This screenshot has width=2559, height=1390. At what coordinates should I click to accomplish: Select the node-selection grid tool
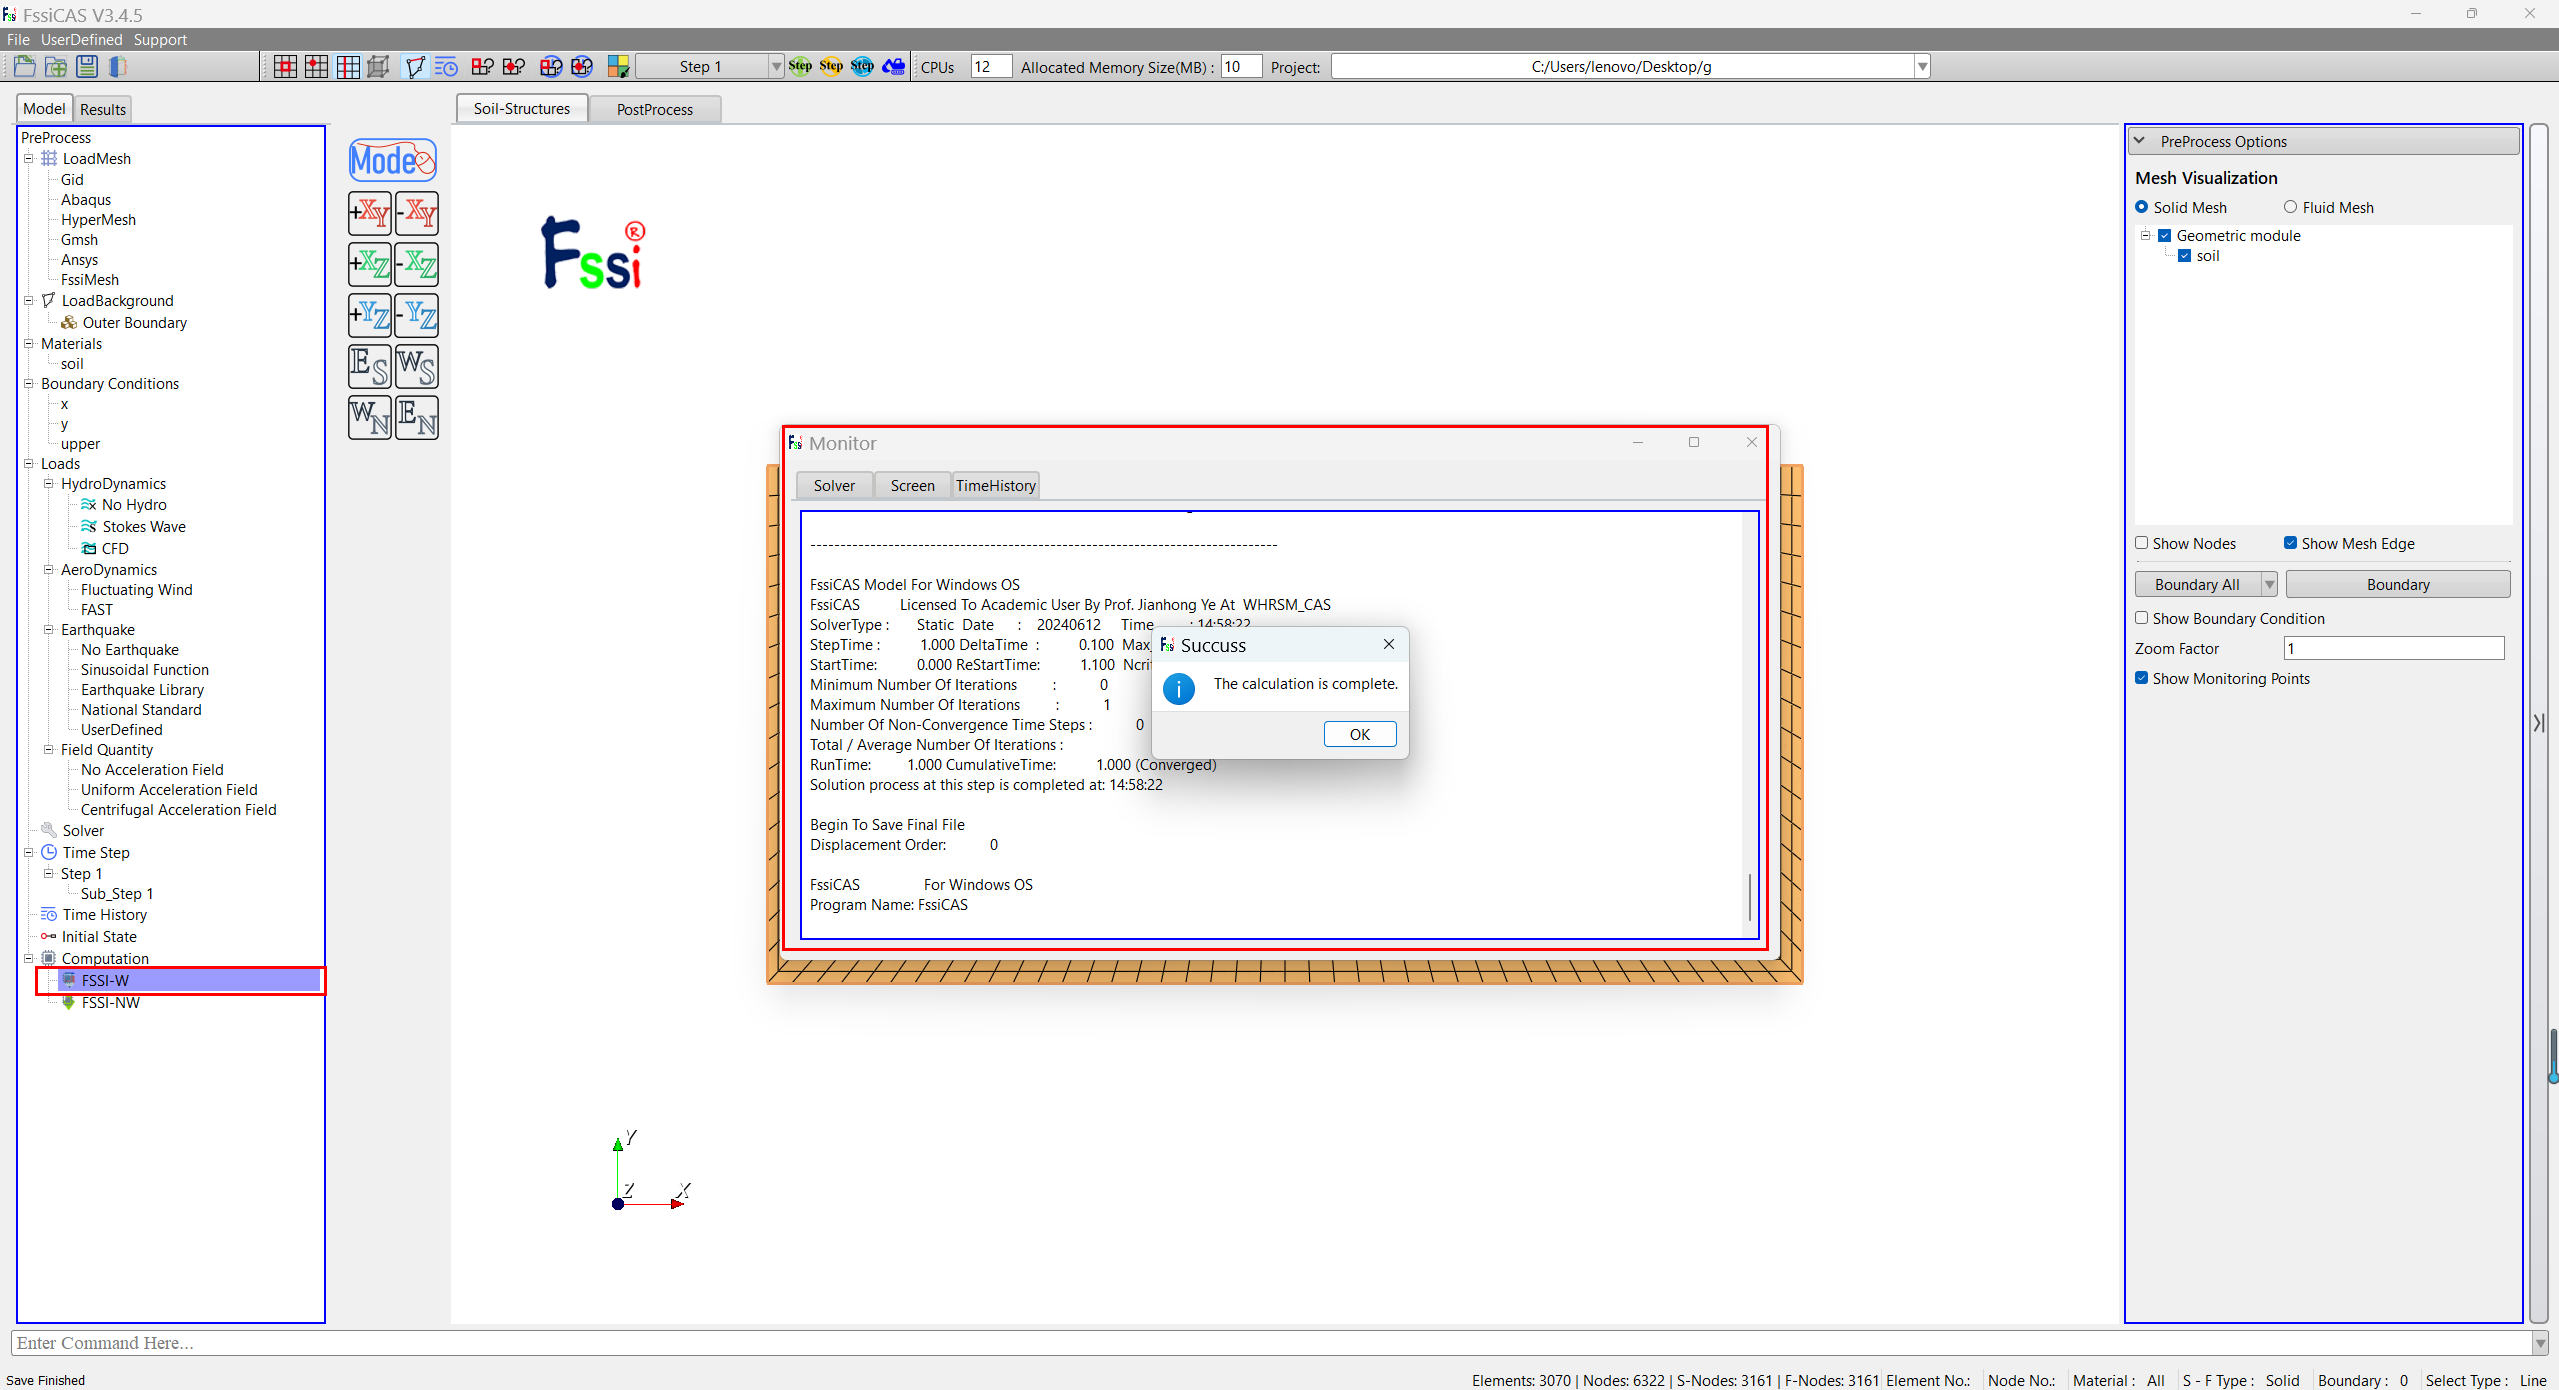point(317,67)
